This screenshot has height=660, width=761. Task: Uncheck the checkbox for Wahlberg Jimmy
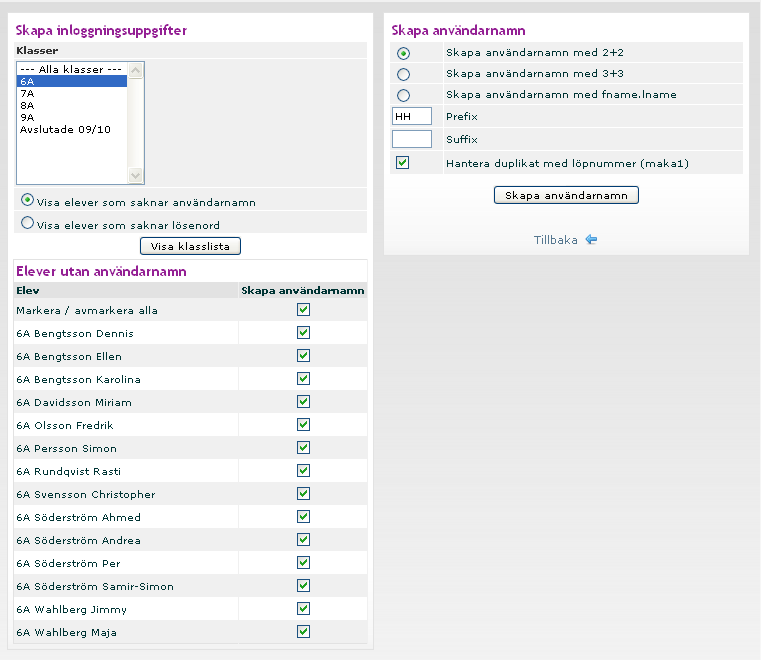303,609
